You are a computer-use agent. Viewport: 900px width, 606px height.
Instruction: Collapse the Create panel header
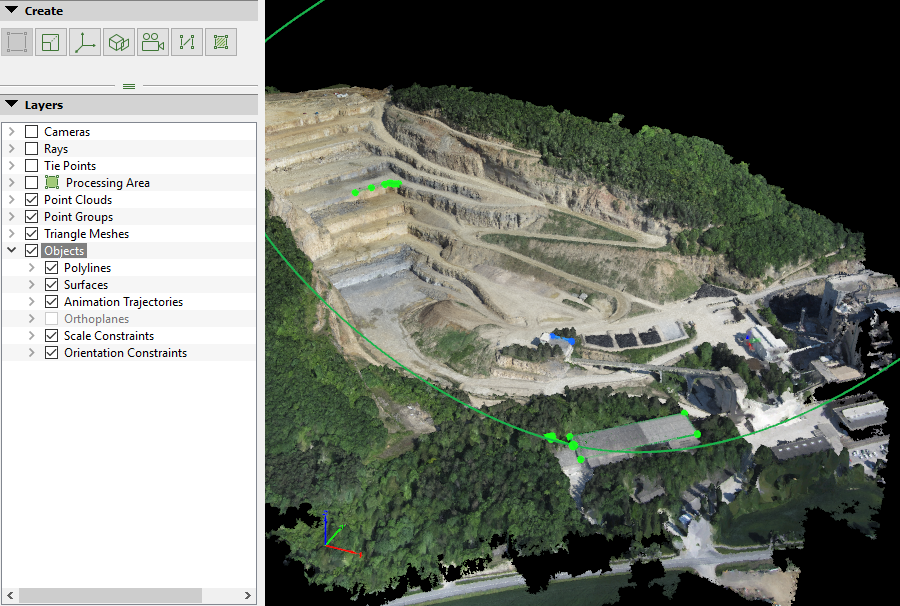(x=10, y=10)
